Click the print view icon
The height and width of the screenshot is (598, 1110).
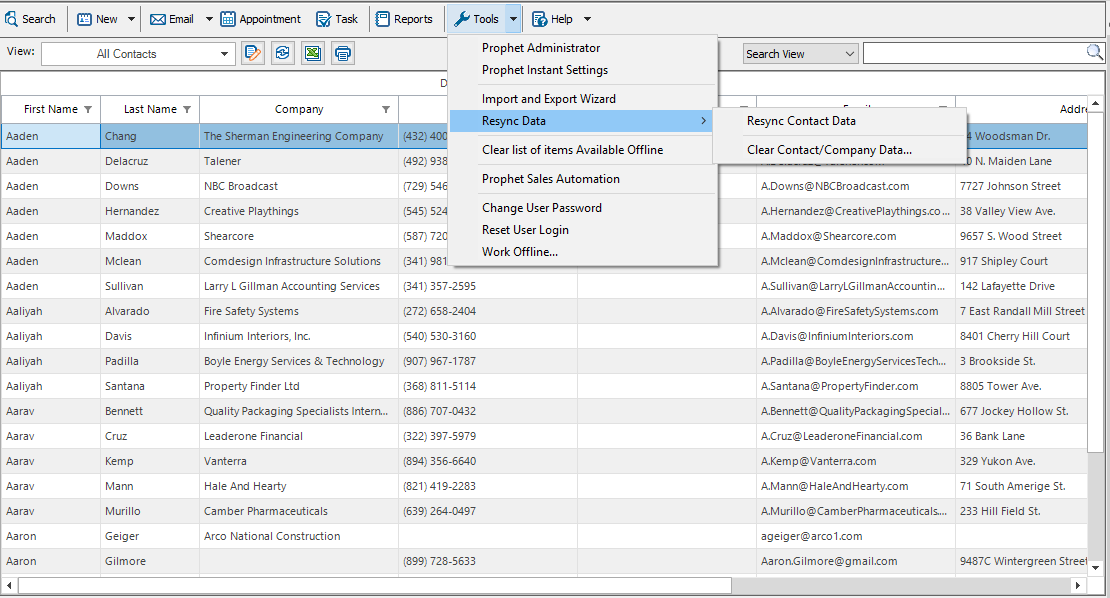[x=343, y=53]
